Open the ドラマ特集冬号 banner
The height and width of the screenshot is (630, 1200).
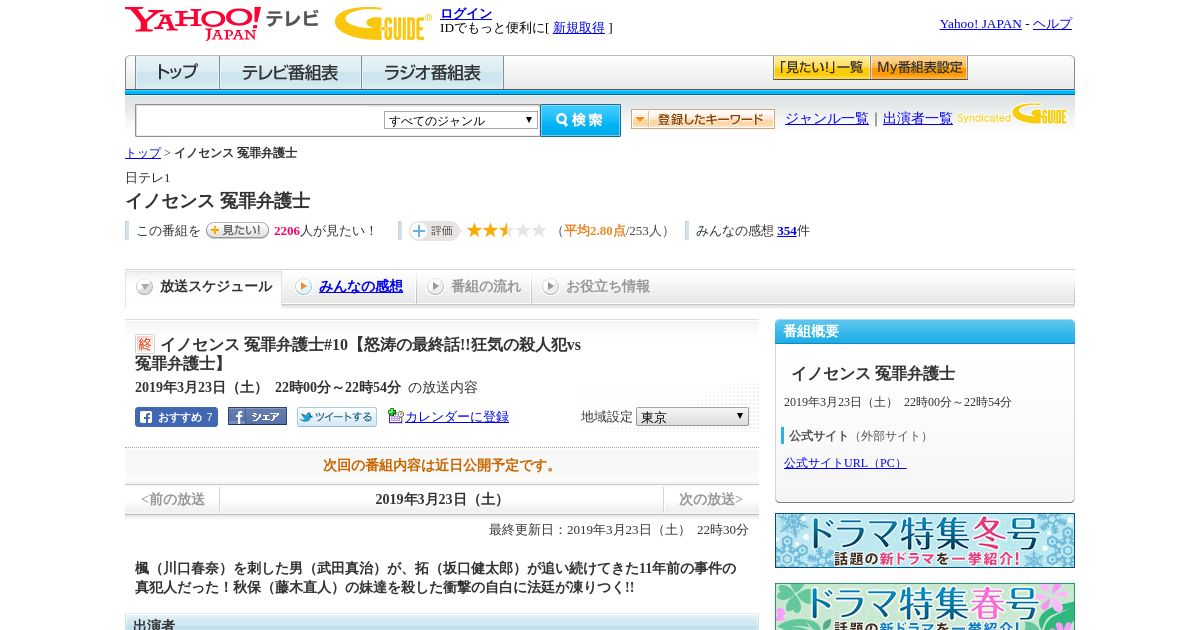pyautogui.click(x=925, y=541)
